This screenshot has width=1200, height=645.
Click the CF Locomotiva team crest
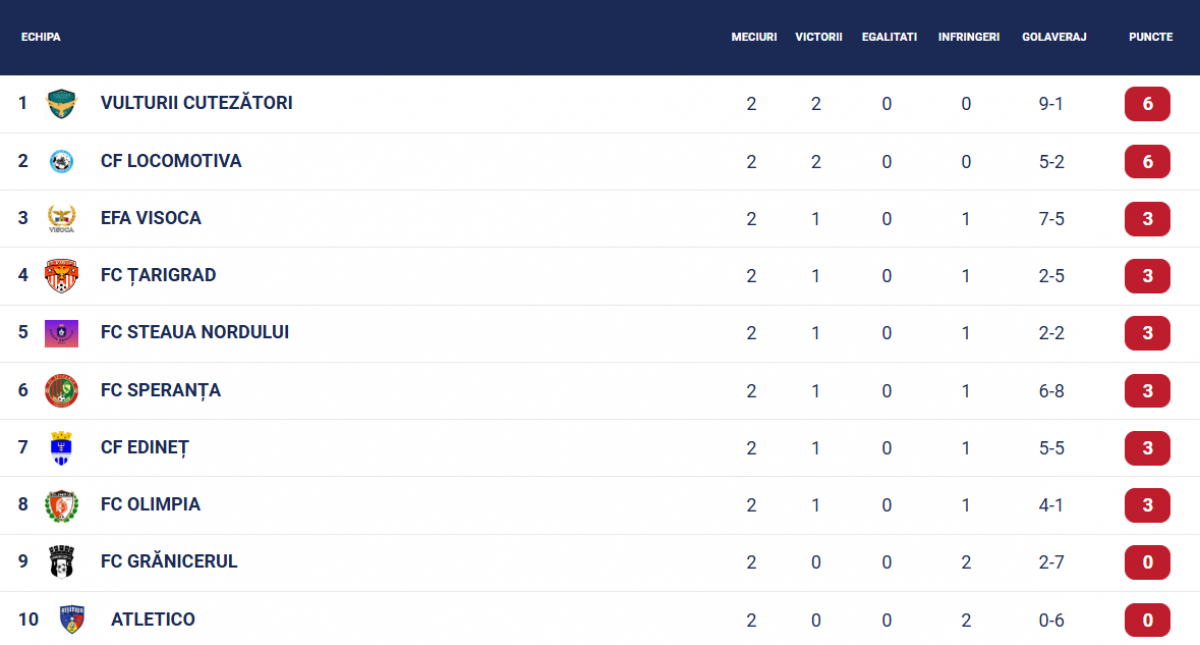(62, 161)
